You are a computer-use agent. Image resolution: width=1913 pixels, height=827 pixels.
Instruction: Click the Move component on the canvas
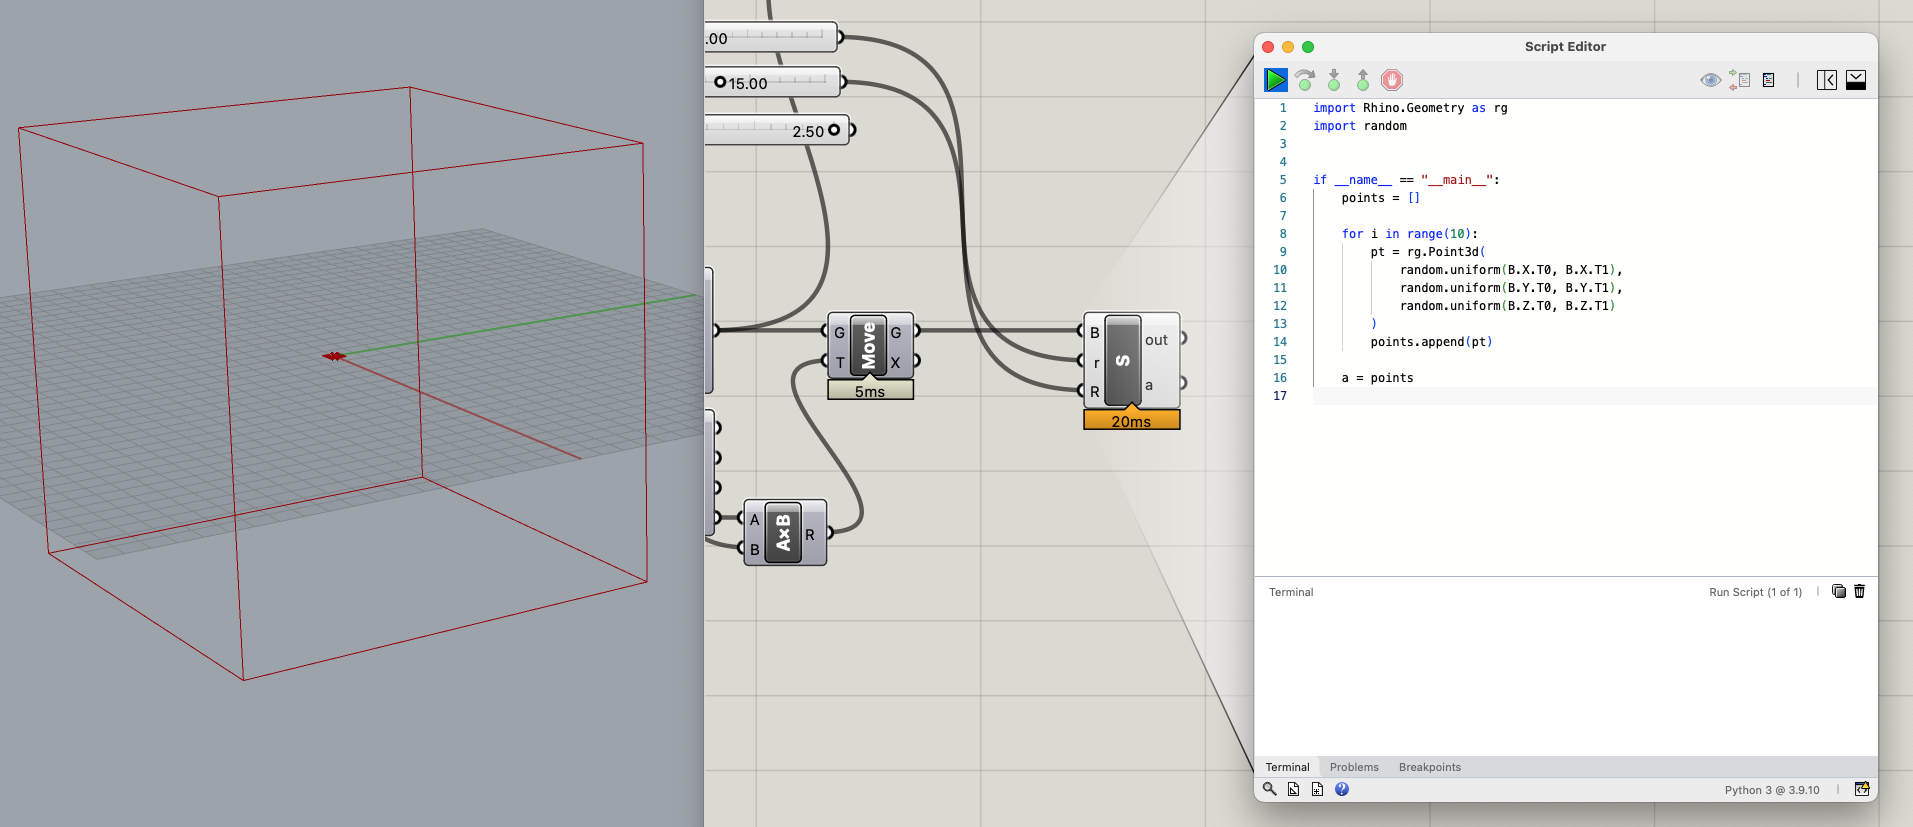[x=868, y=346]
